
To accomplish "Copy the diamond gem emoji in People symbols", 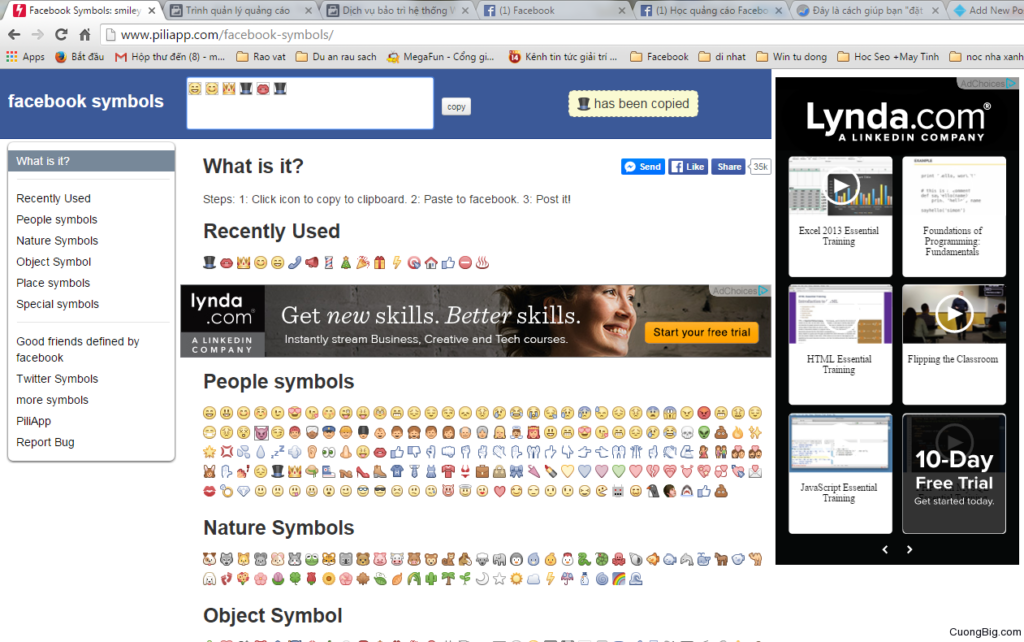I will pos(244,491).
